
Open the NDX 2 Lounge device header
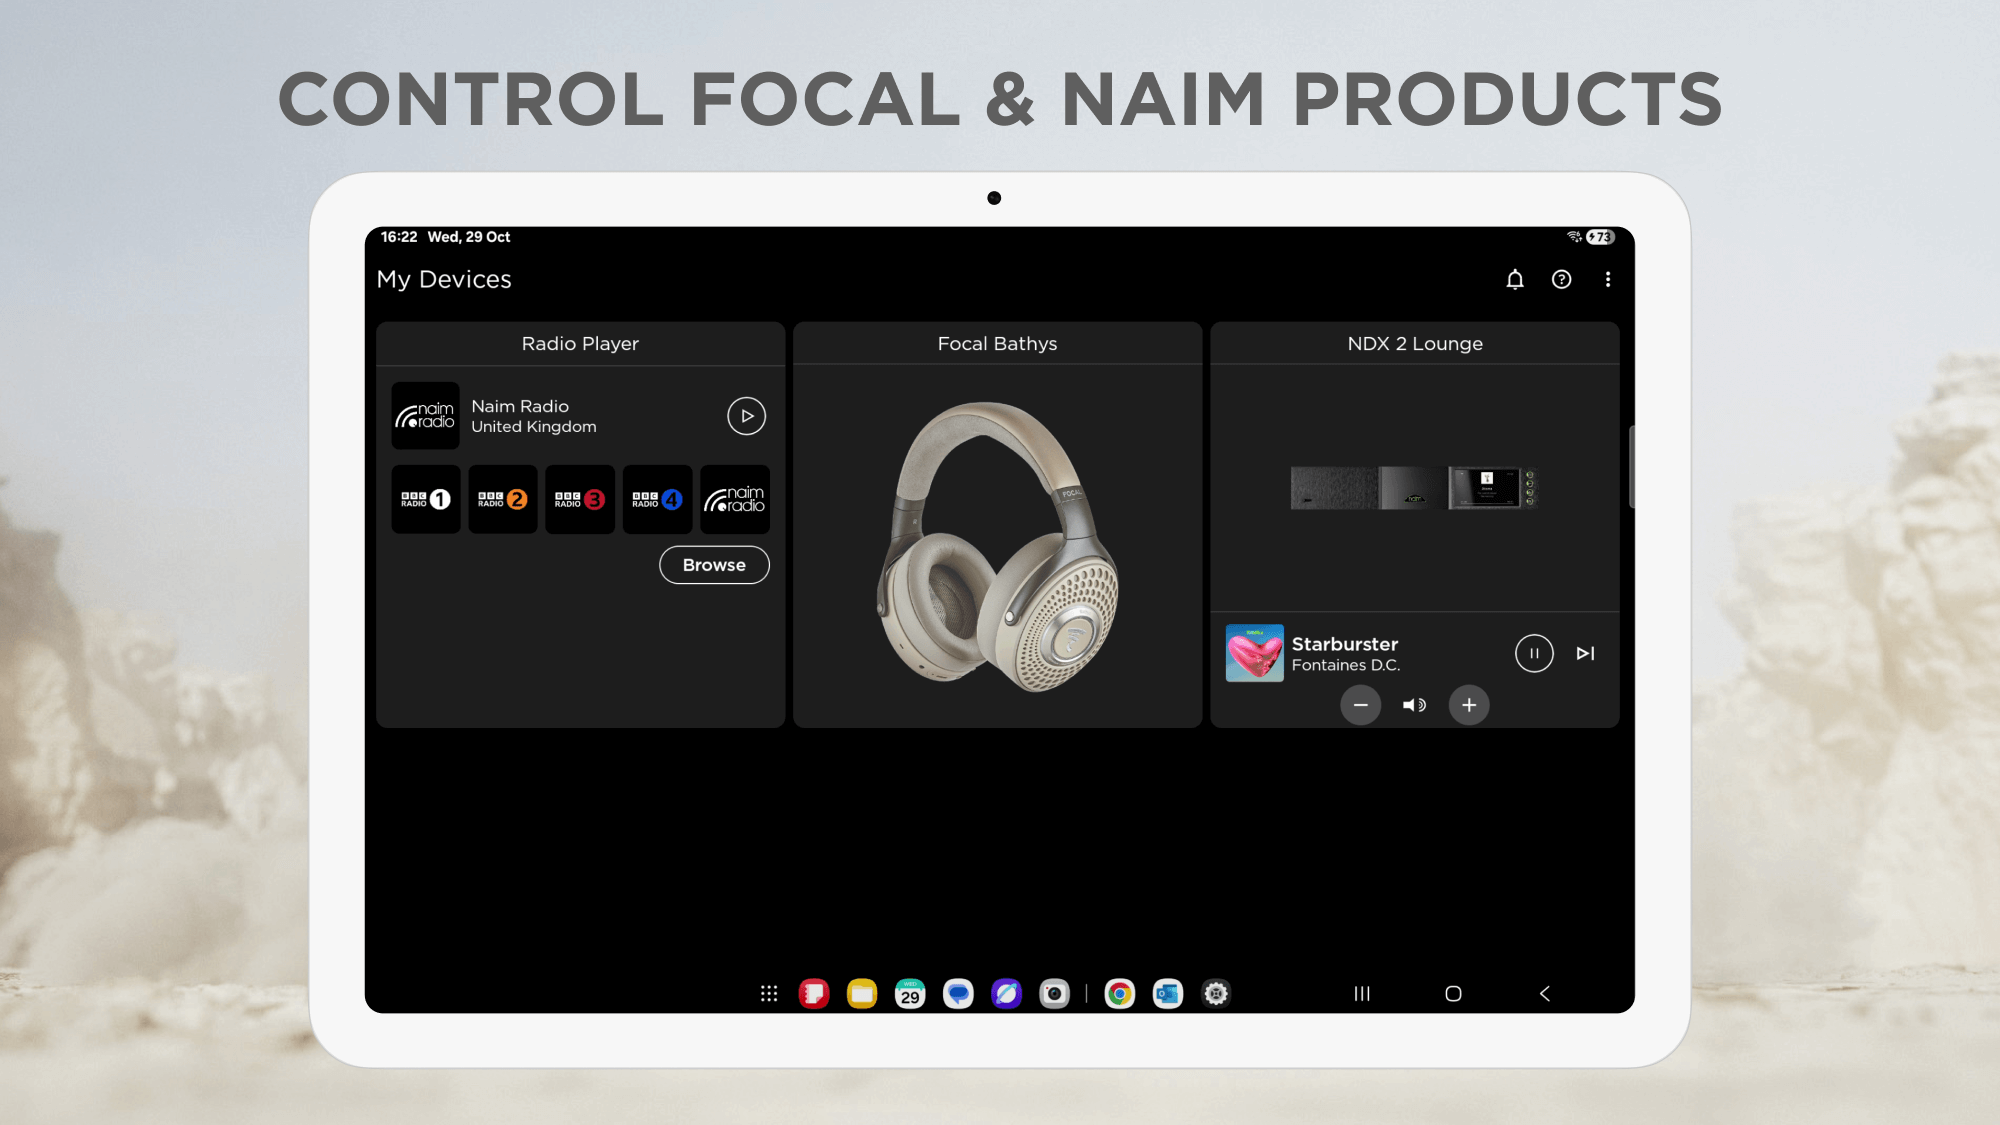[x=1414, y=343]
